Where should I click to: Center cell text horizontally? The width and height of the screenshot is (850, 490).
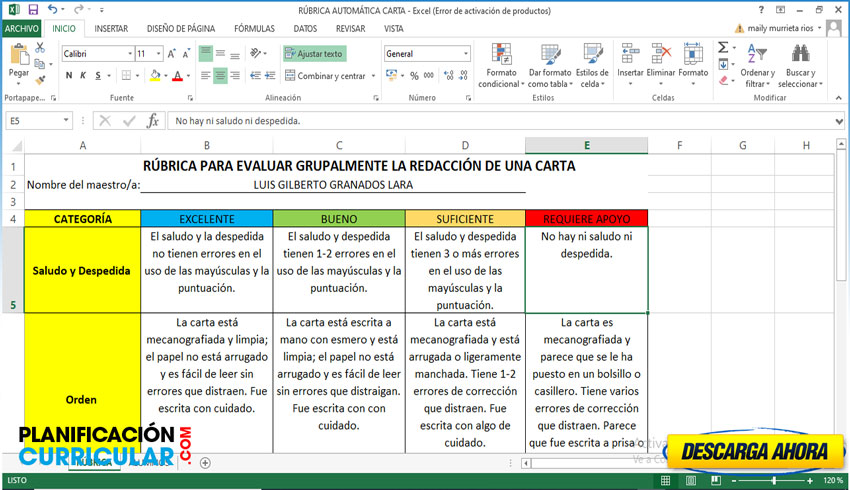pos(220,76)
